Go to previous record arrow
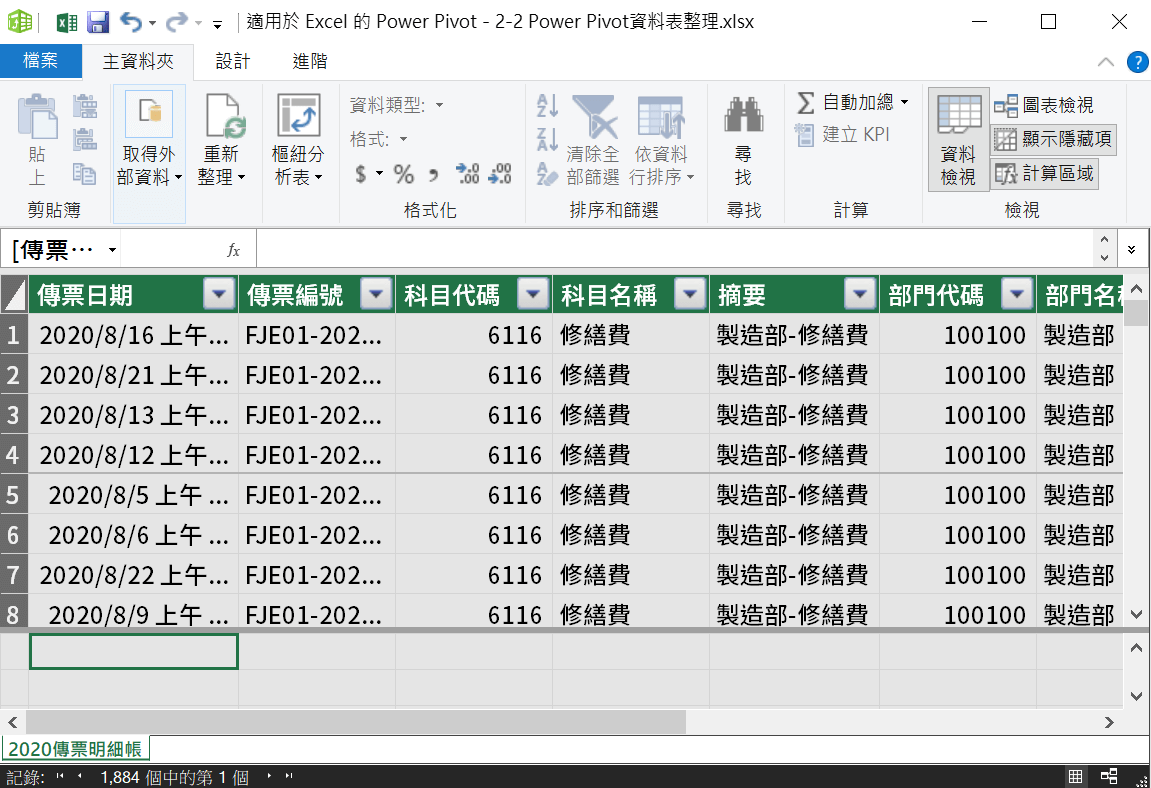 80,776
